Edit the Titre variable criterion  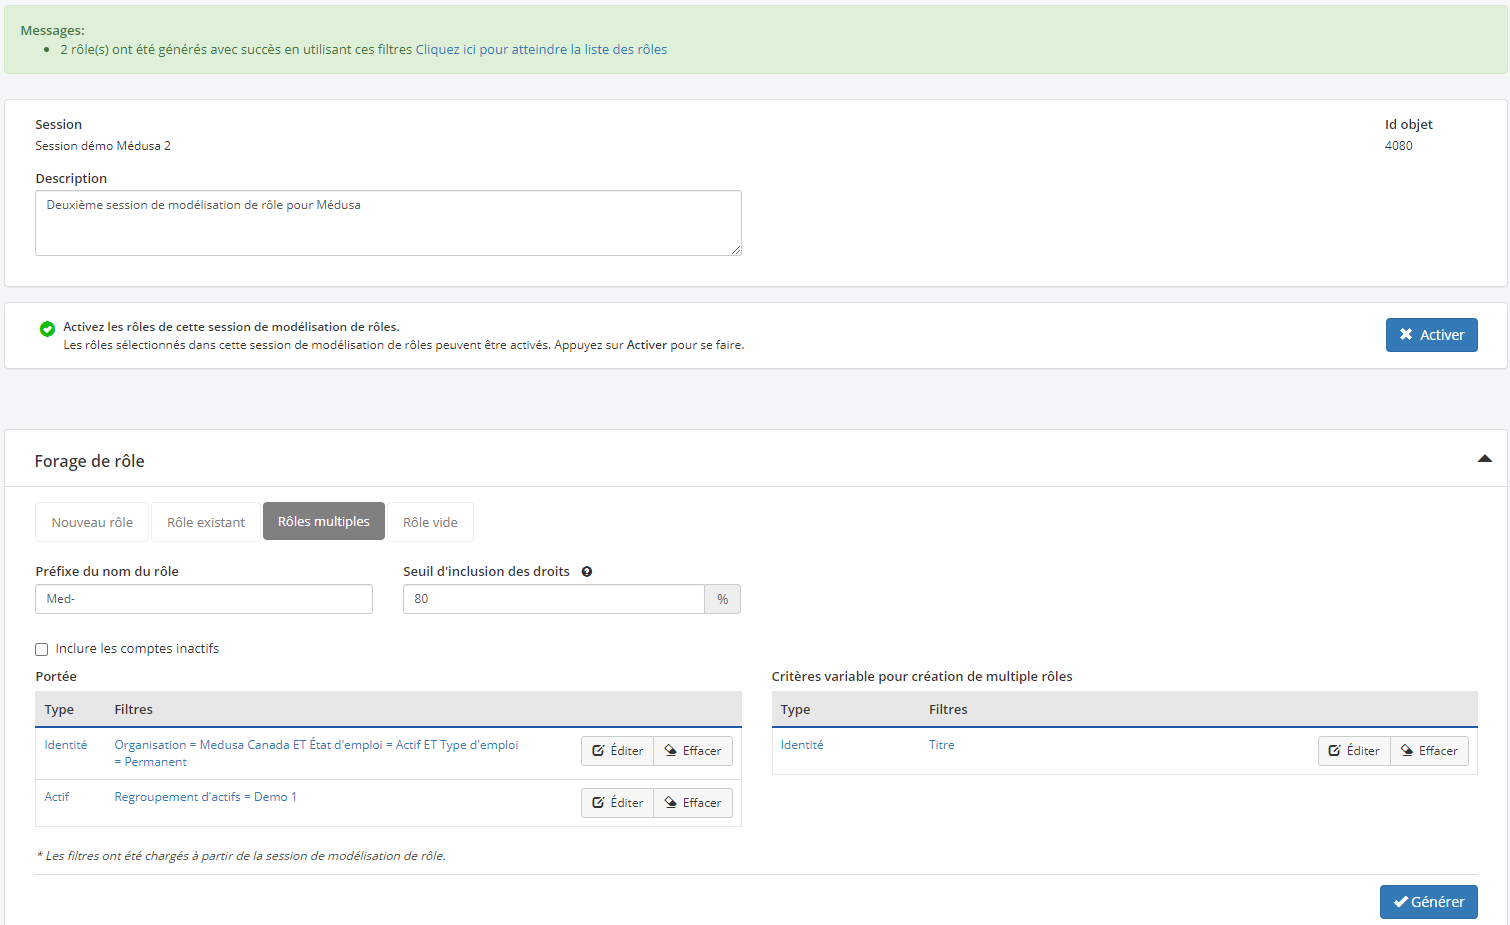(x=1354, y=751)
